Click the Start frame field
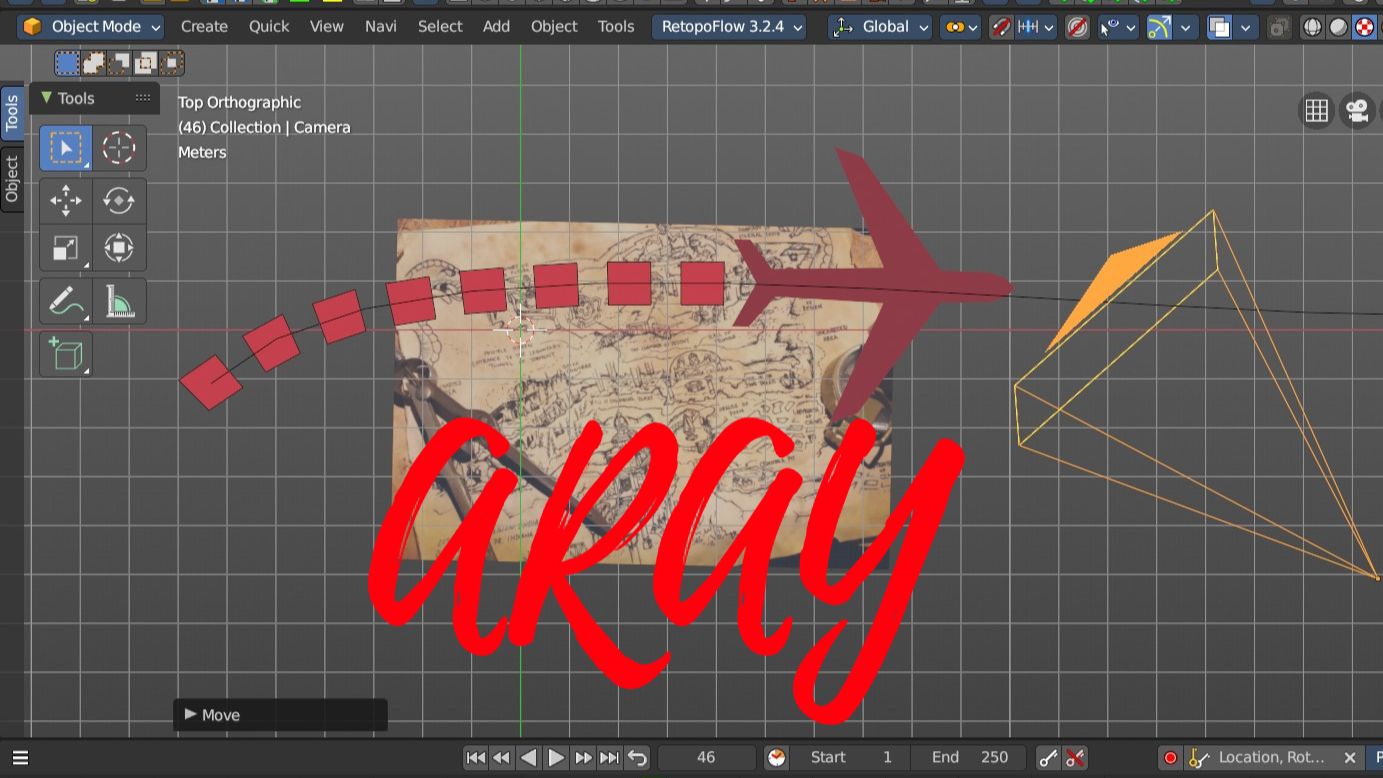The height and width of the screenshot is (778, 1383). pyautogui.click(x=851, y=758)
